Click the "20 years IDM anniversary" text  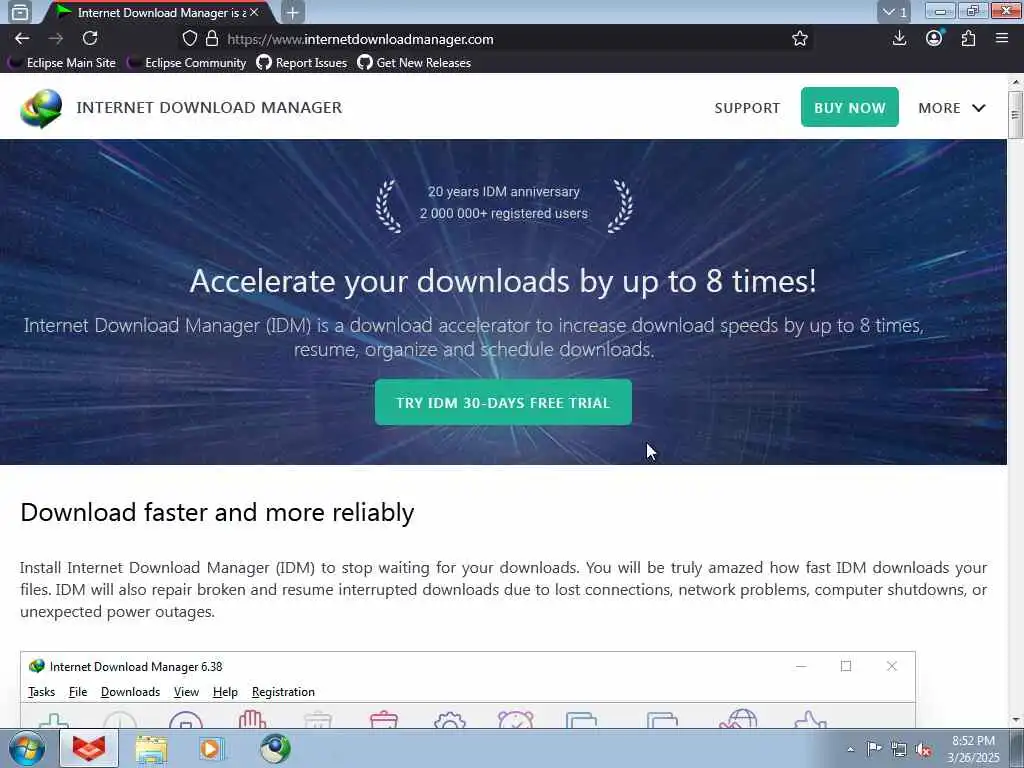(x=504, y=191)
